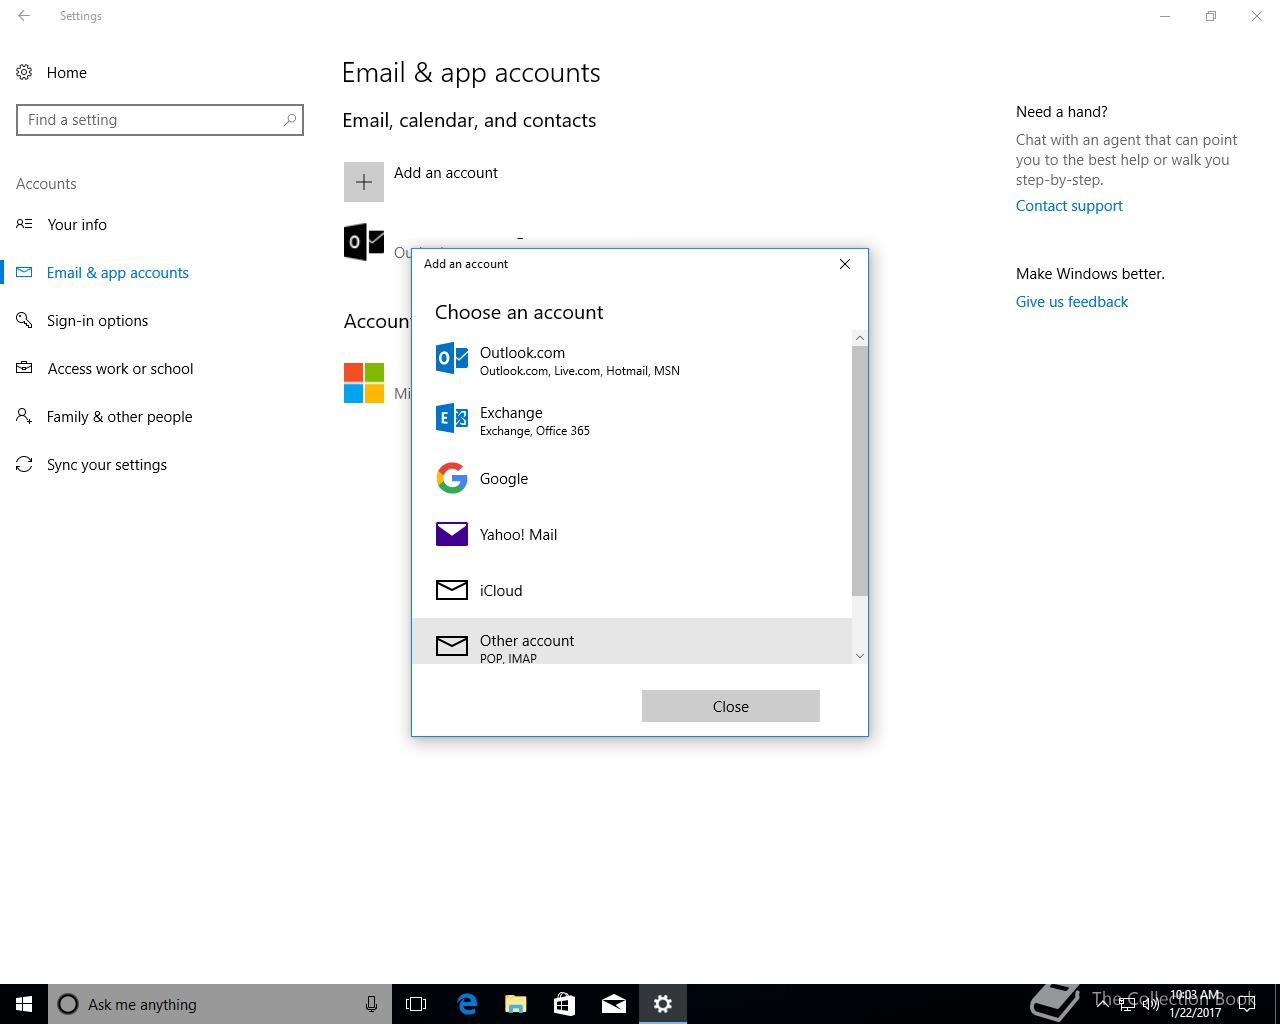The image size is (1280, 1024).
Task: Click the Close button in dialog
Action: [731, 706]
